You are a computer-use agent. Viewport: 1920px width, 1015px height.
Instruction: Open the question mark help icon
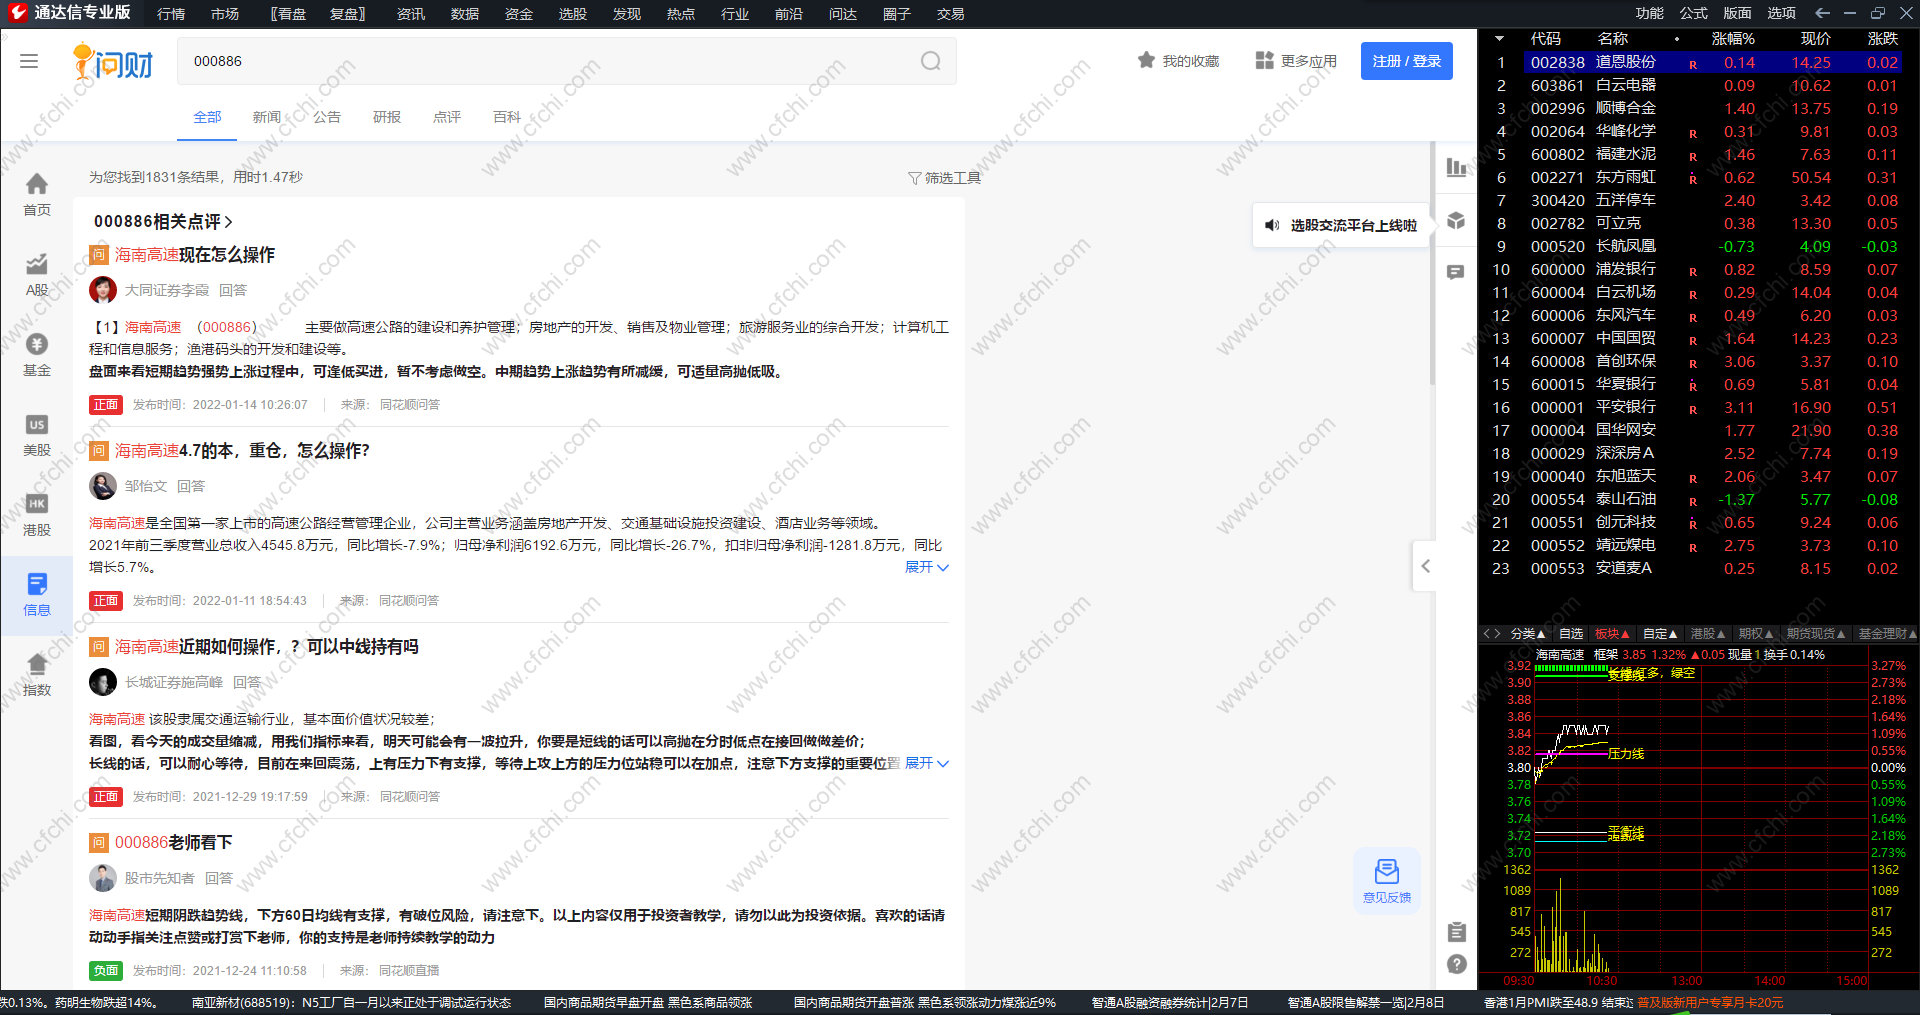point(1457,964)
